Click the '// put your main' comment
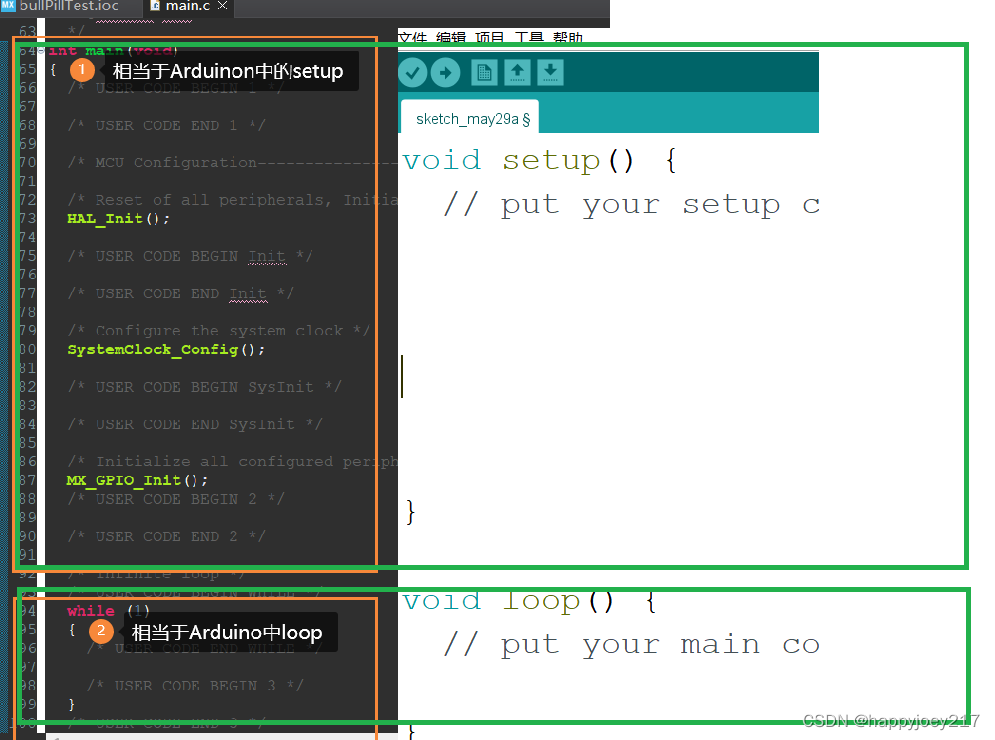This screenshot has height=740, width=995. pyautogui.click(x=631, y=645)
